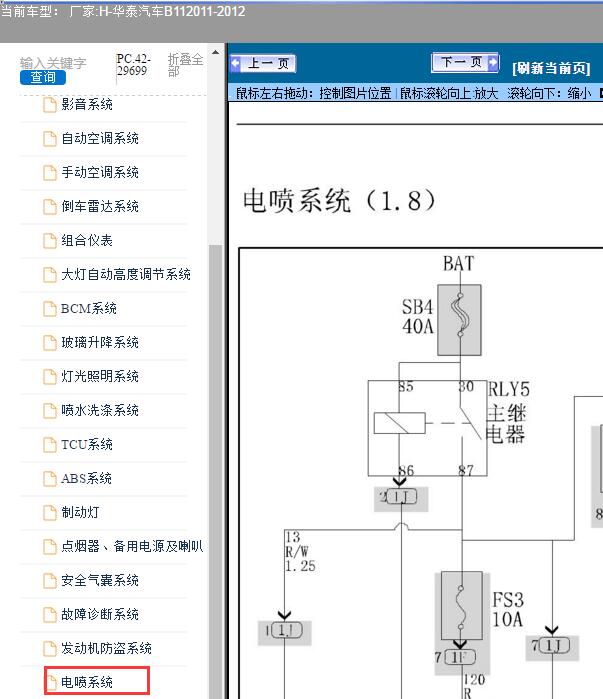Click the document icon beside BCM系统

coord(50,308)
